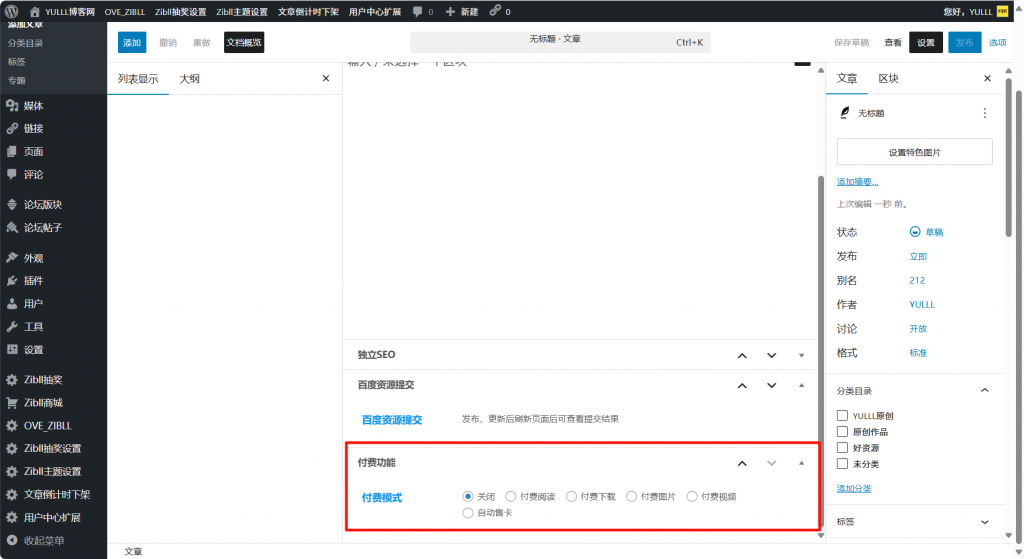Open Zibll抽奖设置 in the admin bar
The height and width of the screenshot is (559, 1024).
pos(180,12)
